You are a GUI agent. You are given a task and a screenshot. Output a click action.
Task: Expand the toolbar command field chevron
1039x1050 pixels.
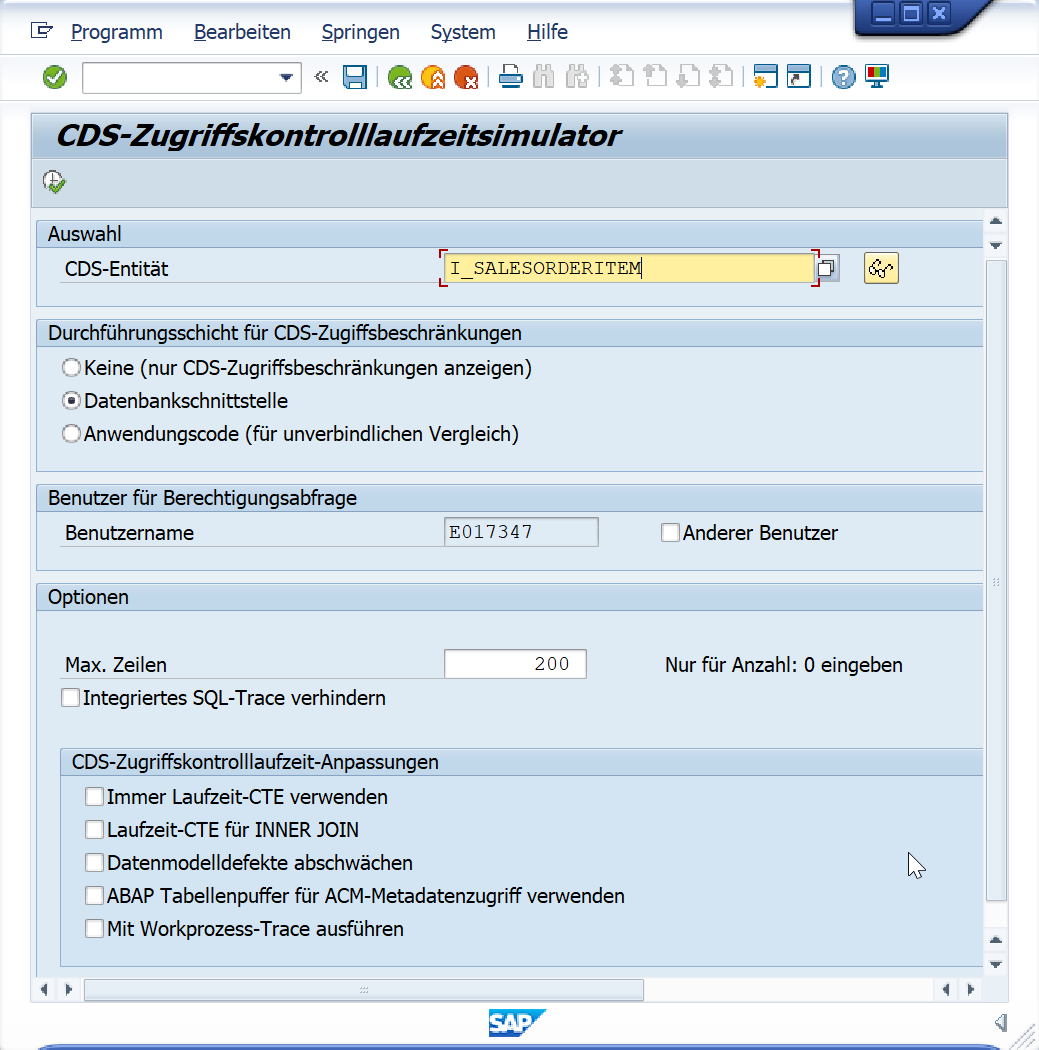(321, 77)
